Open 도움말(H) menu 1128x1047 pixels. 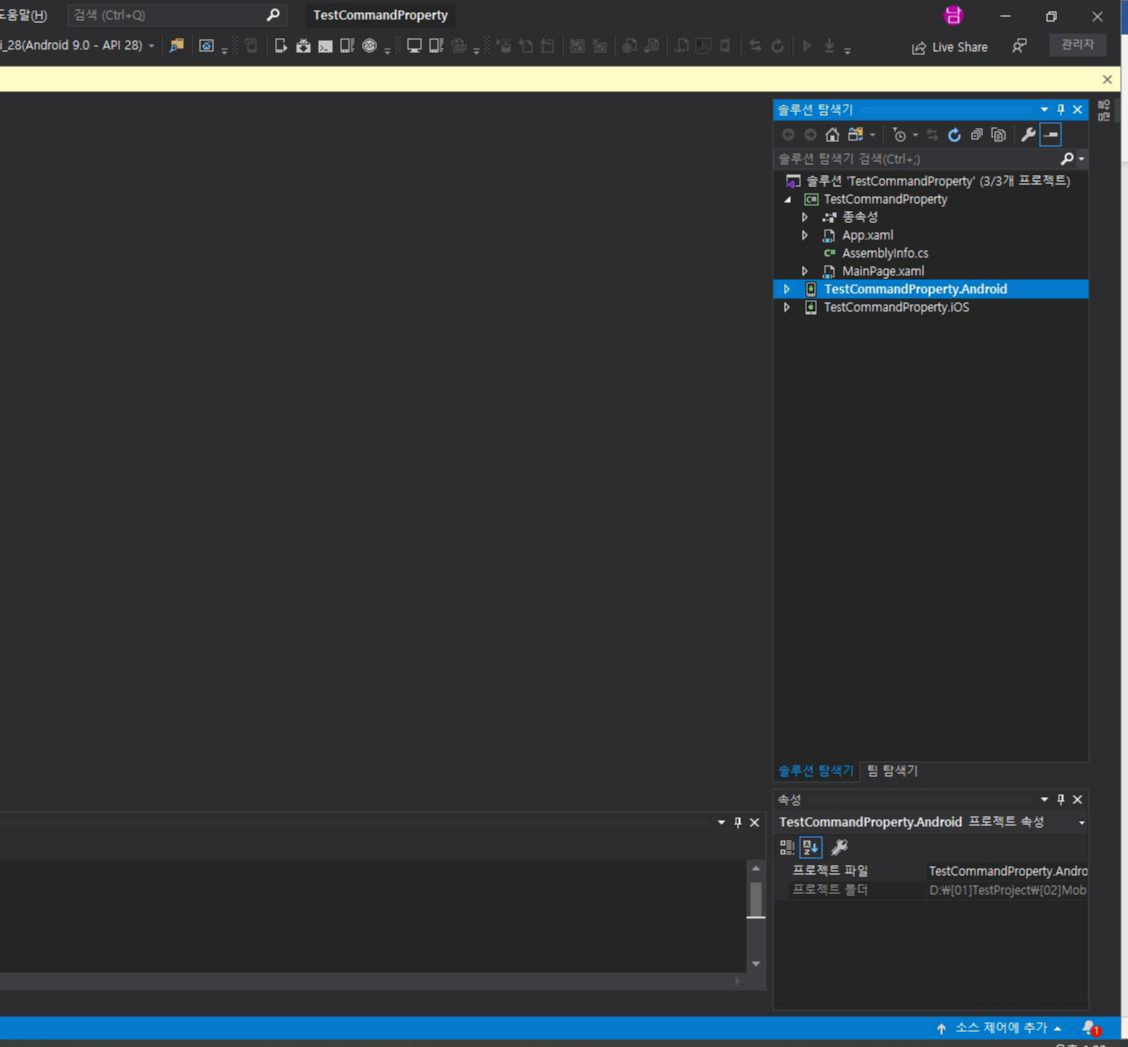(23, 15)
